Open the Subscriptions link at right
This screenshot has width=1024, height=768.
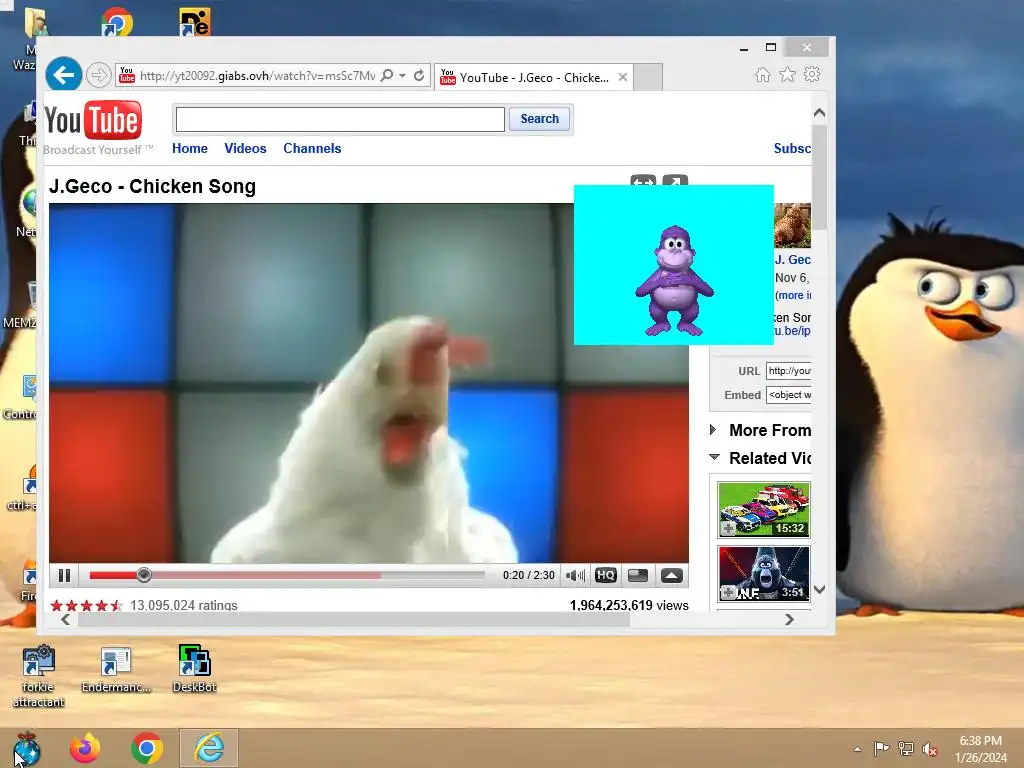pos(792,148)
